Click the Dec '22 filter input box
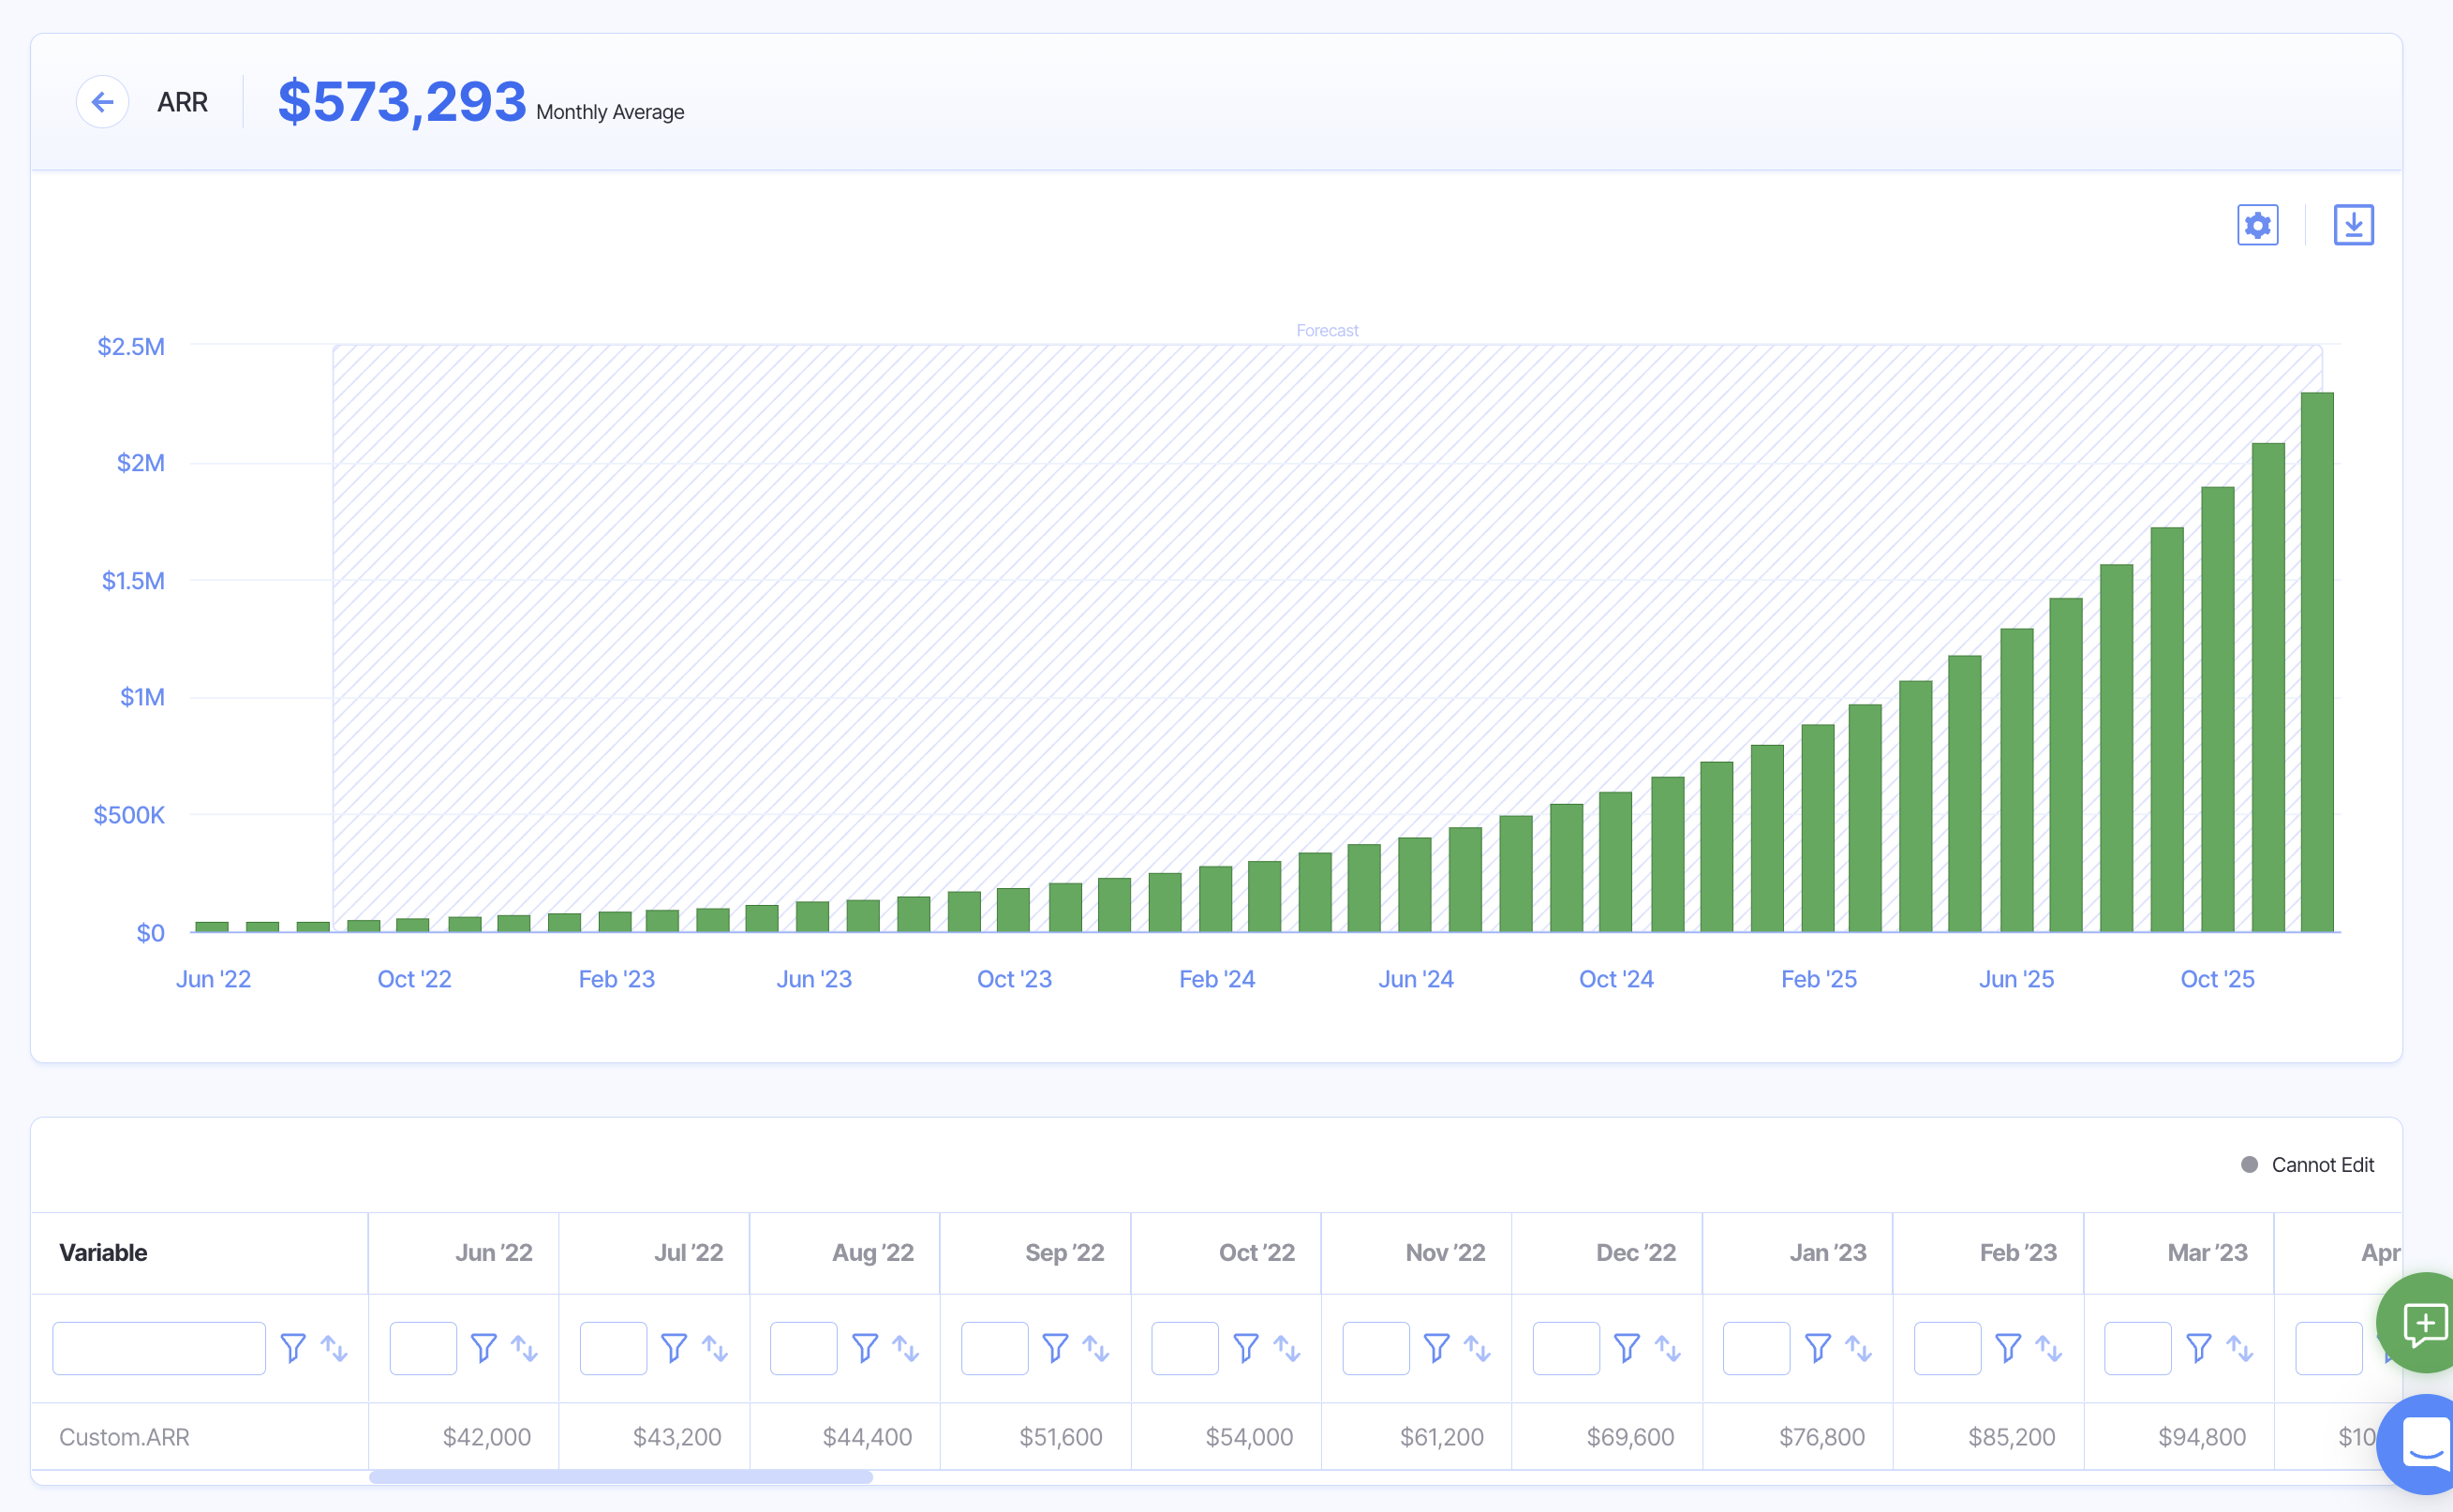The height and width of the screenshot is (1512, 2453). tap(1565, 1348)
